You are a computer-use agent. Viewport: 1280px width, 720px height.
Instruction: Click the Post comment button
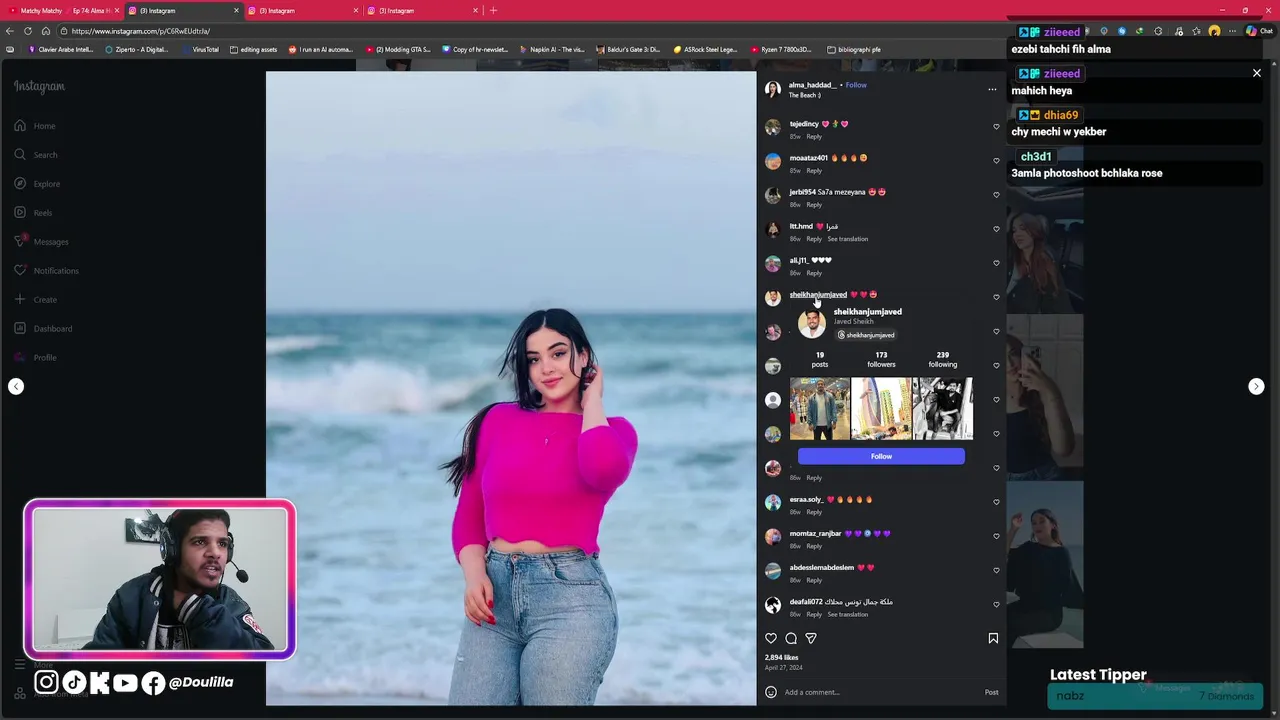tap(991, 692)
